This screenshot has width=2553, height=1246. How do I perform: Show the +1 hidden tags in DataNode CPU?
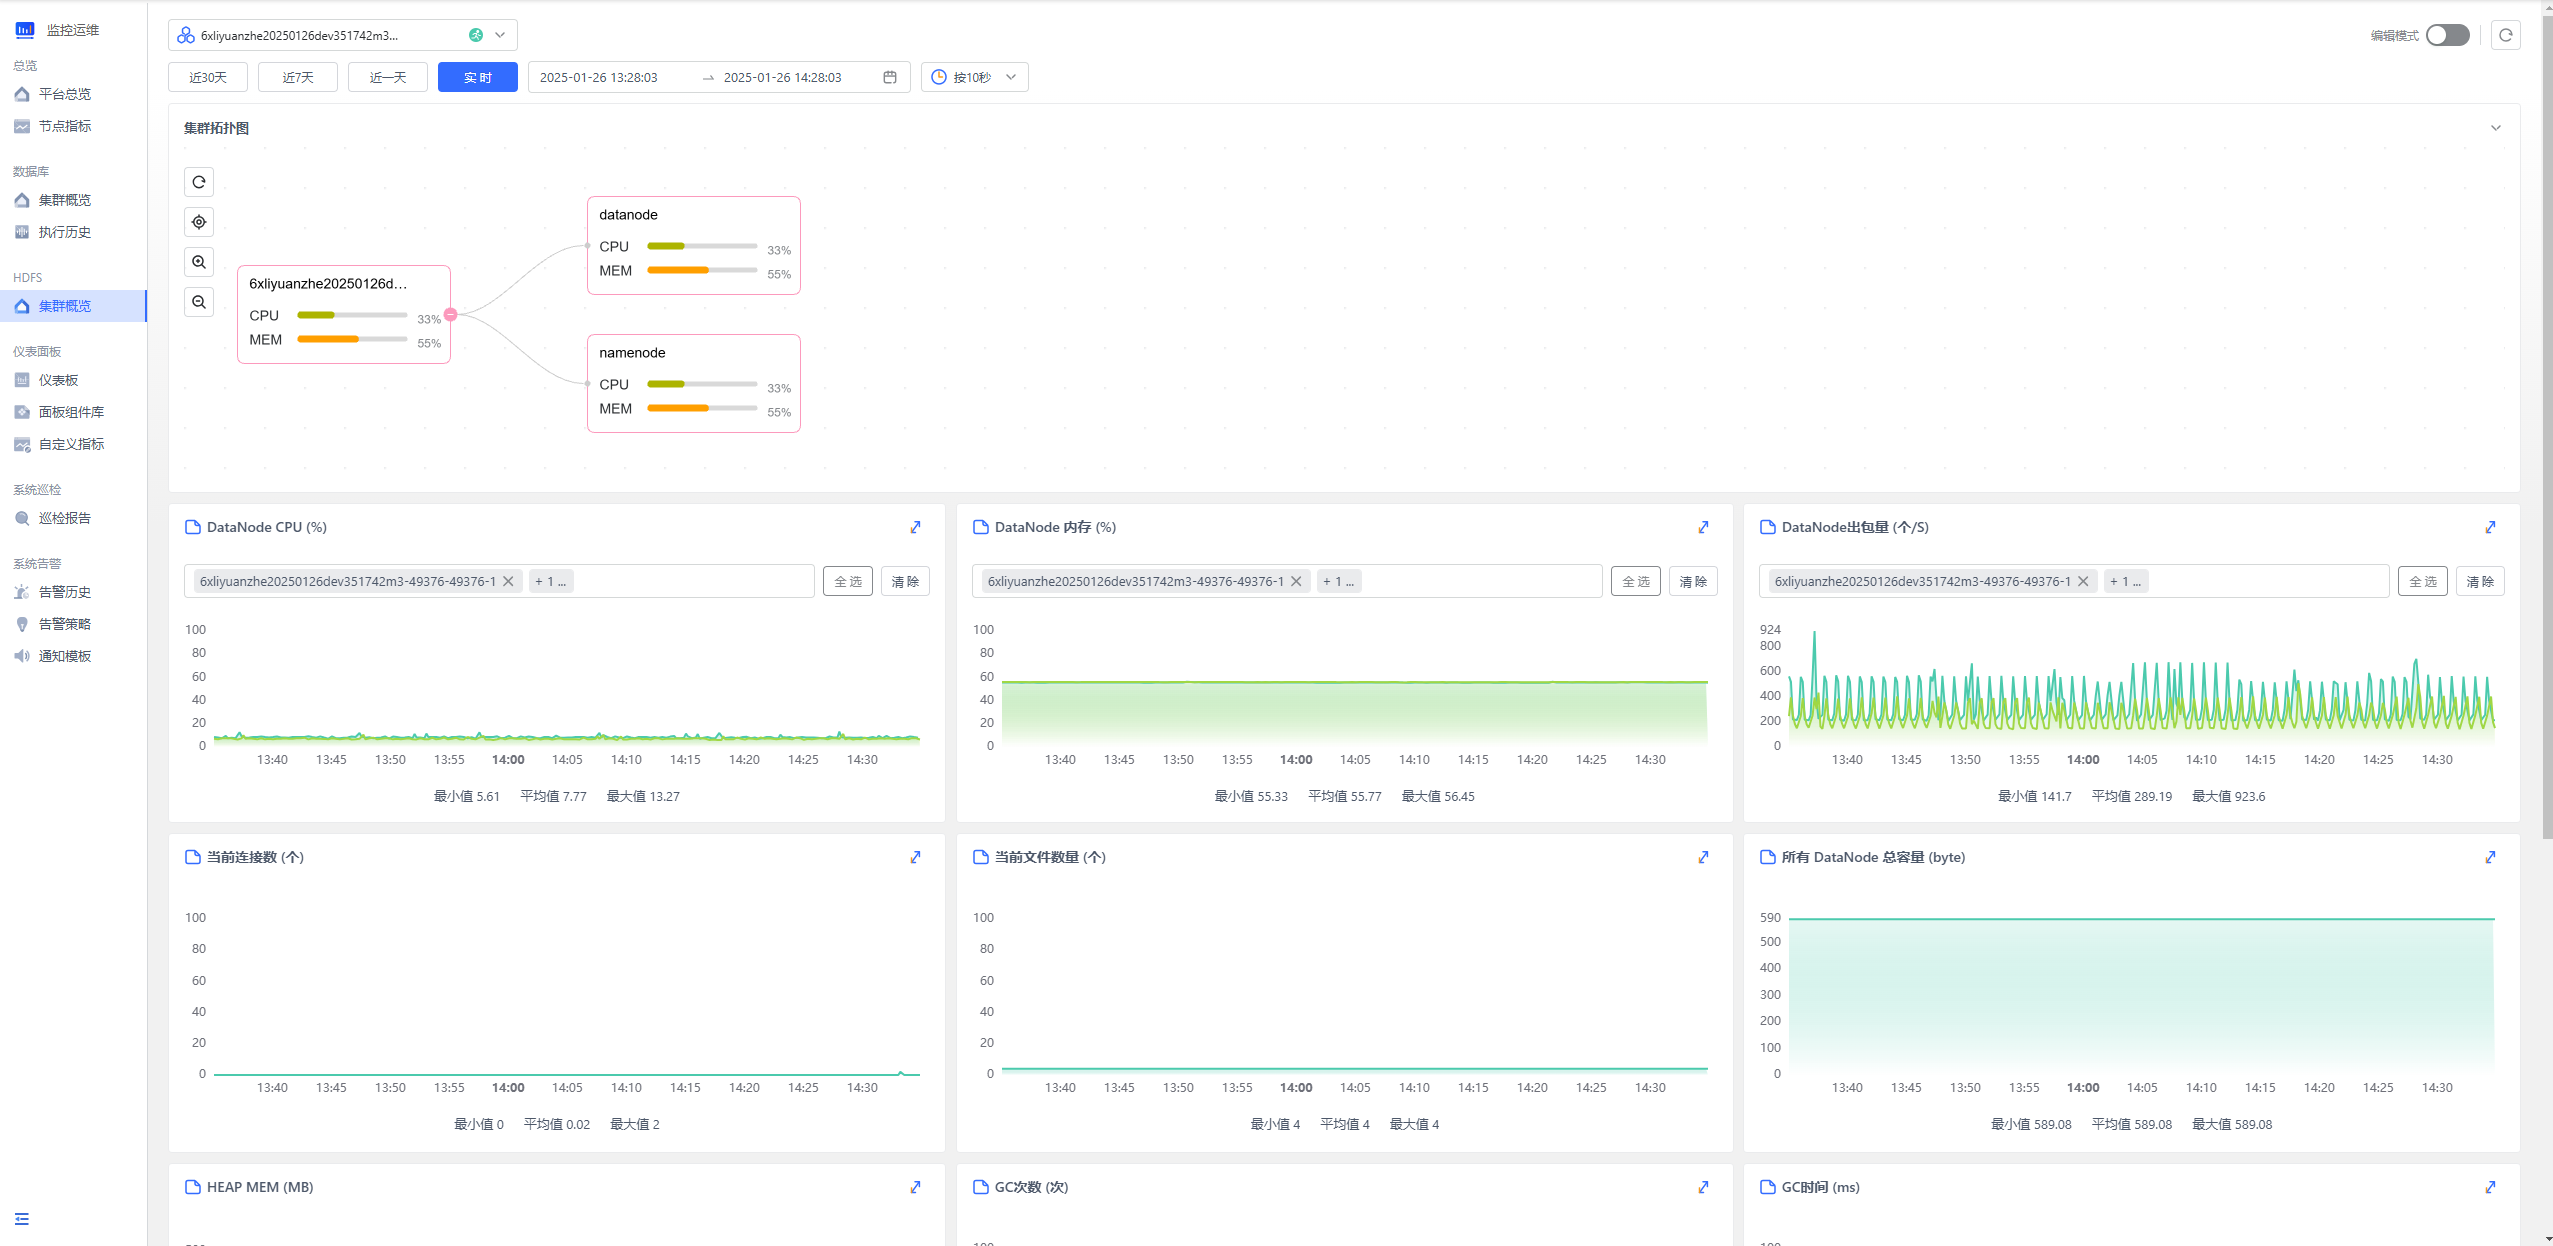pyautogui.click(x=550, y=581)
